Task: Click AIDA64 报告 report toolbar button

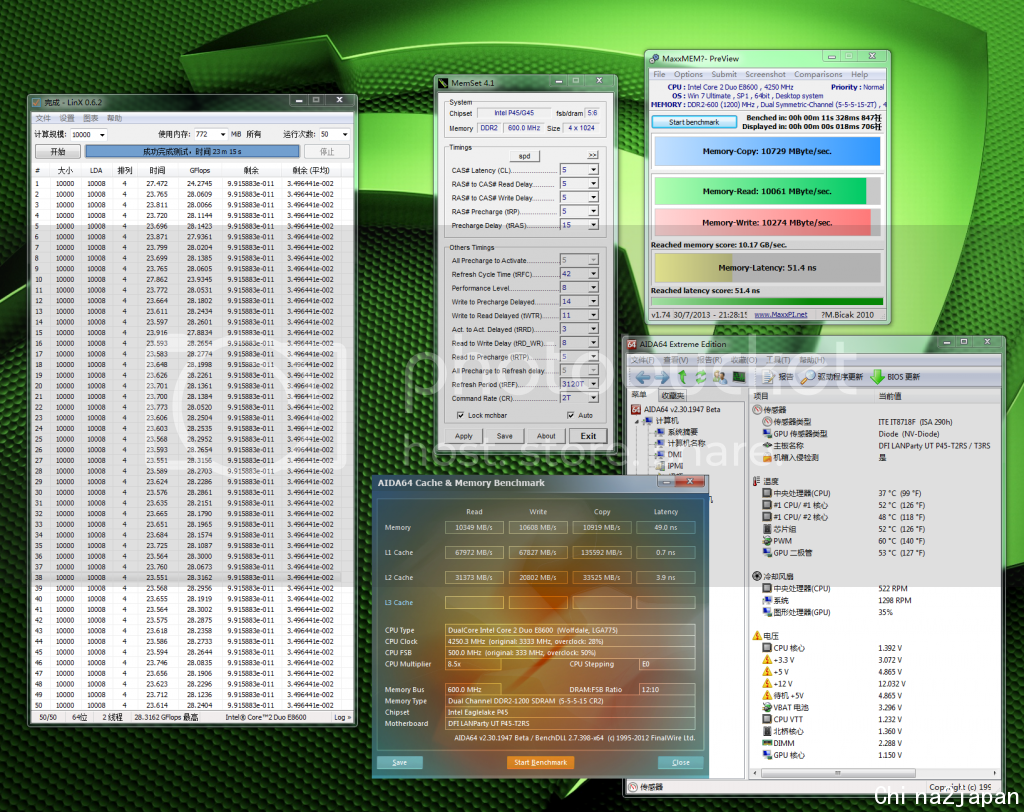Action: pyautogui.click(x=778, y=377)
